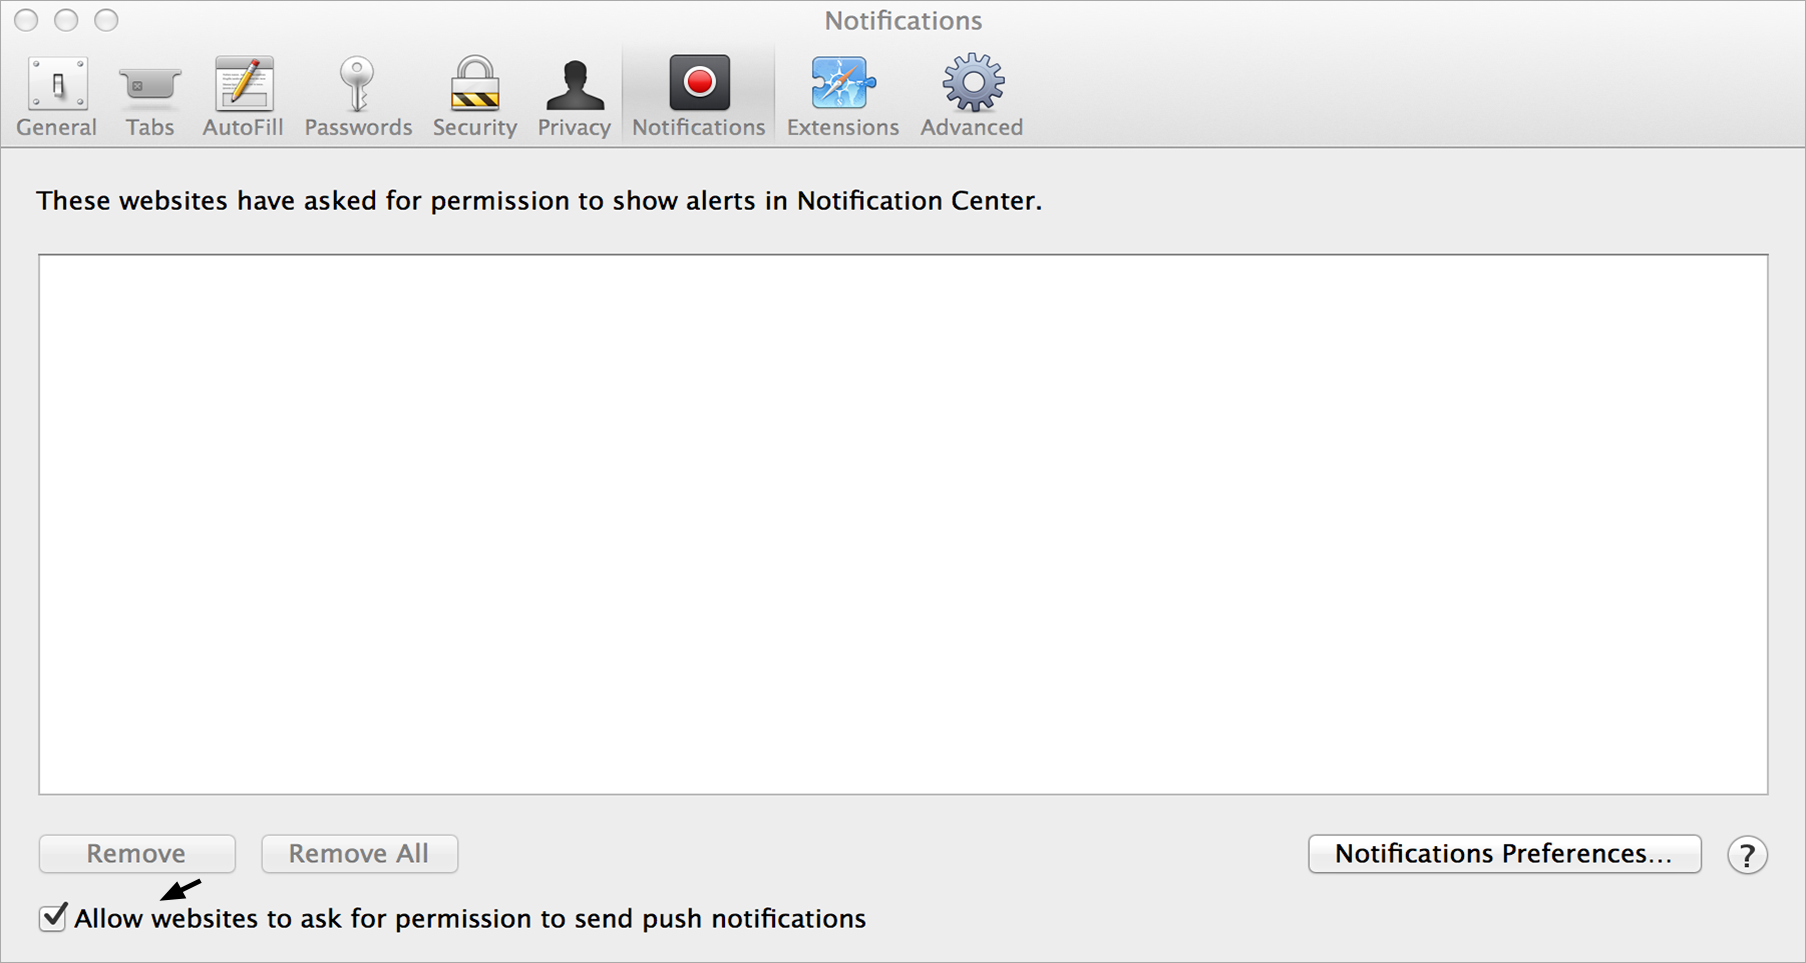Click the Remove button

click(137, 854)
